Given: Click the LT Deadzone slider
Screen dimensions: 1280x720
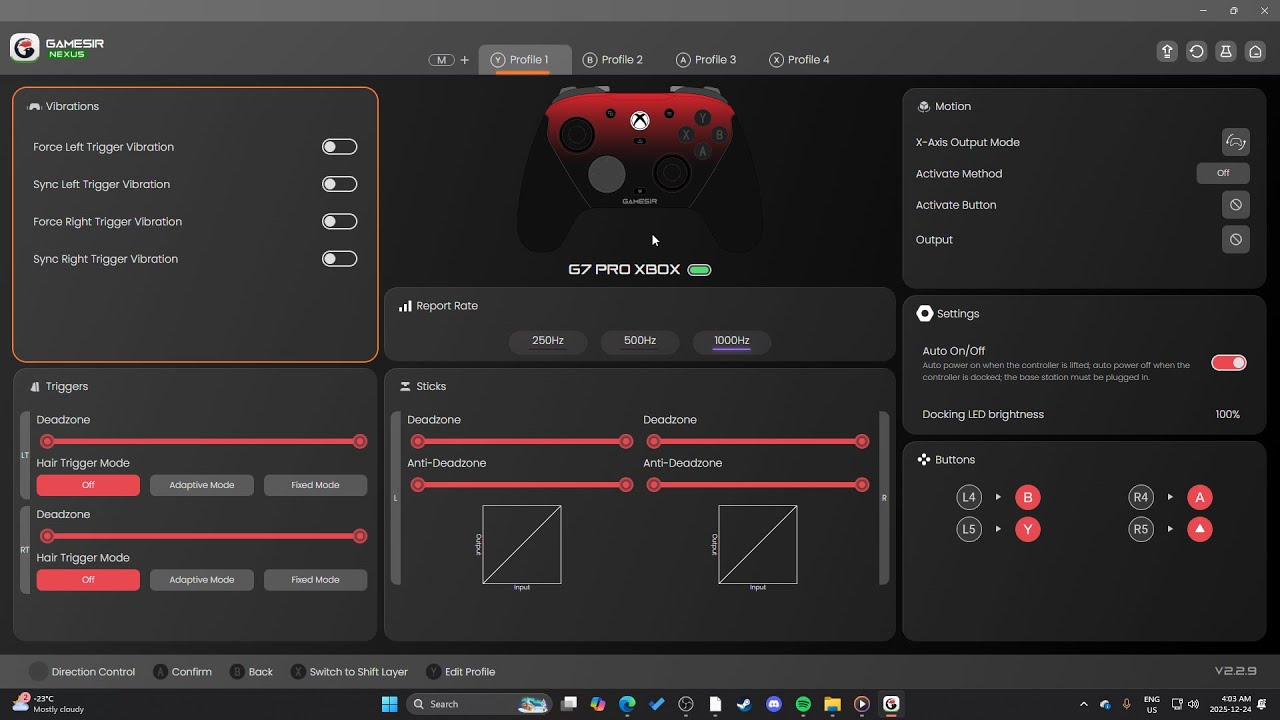Looking at the screenshot, I should tap(203, 442).
